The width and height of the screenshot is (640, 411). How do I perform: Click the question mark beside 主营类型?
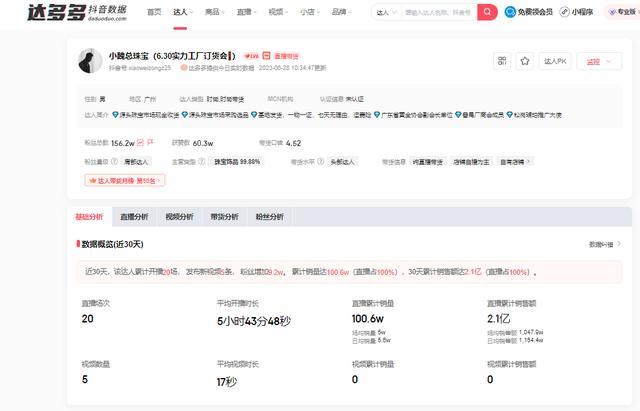point(202,162)
